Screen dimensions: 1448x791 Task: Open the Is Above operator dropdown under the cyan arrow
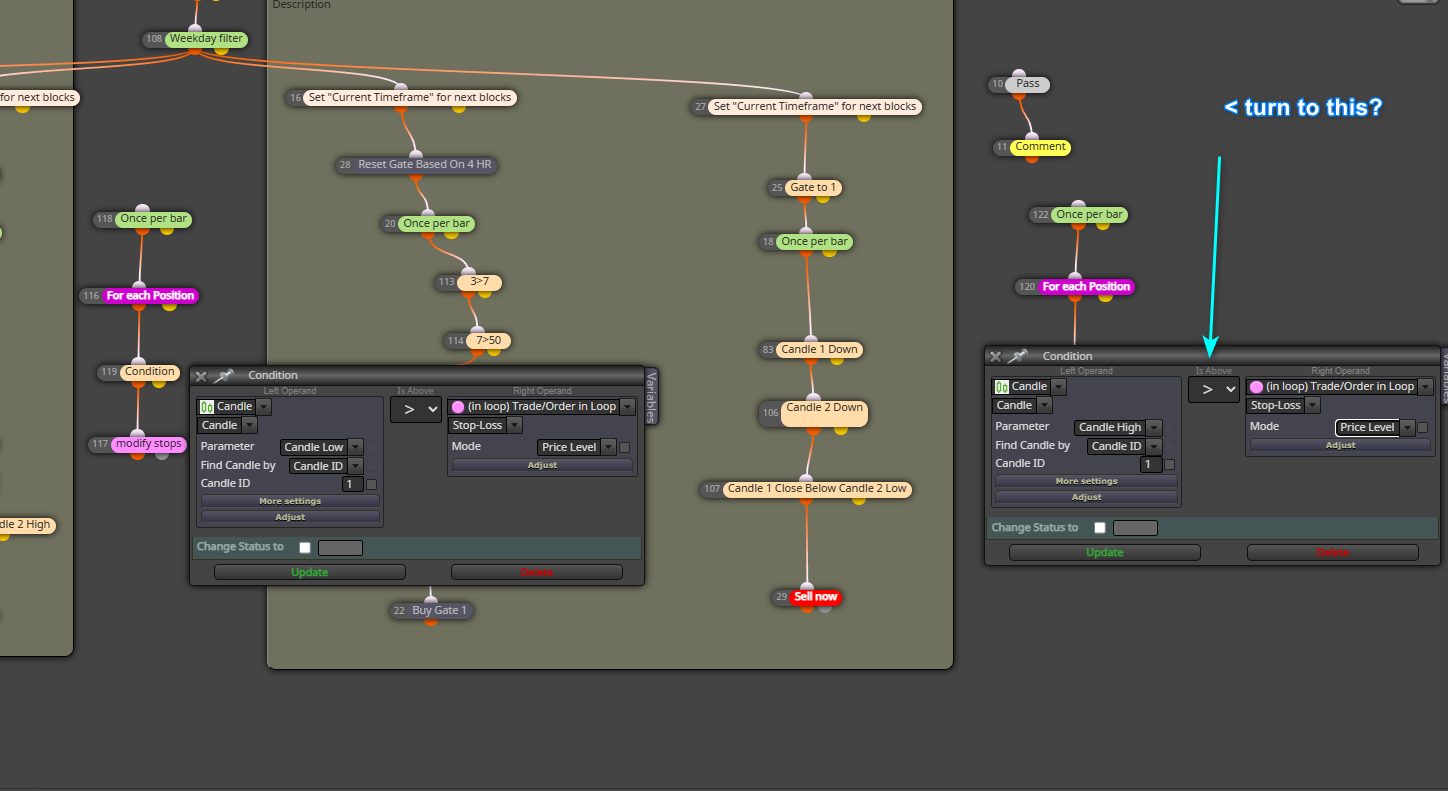[1214, 390]
